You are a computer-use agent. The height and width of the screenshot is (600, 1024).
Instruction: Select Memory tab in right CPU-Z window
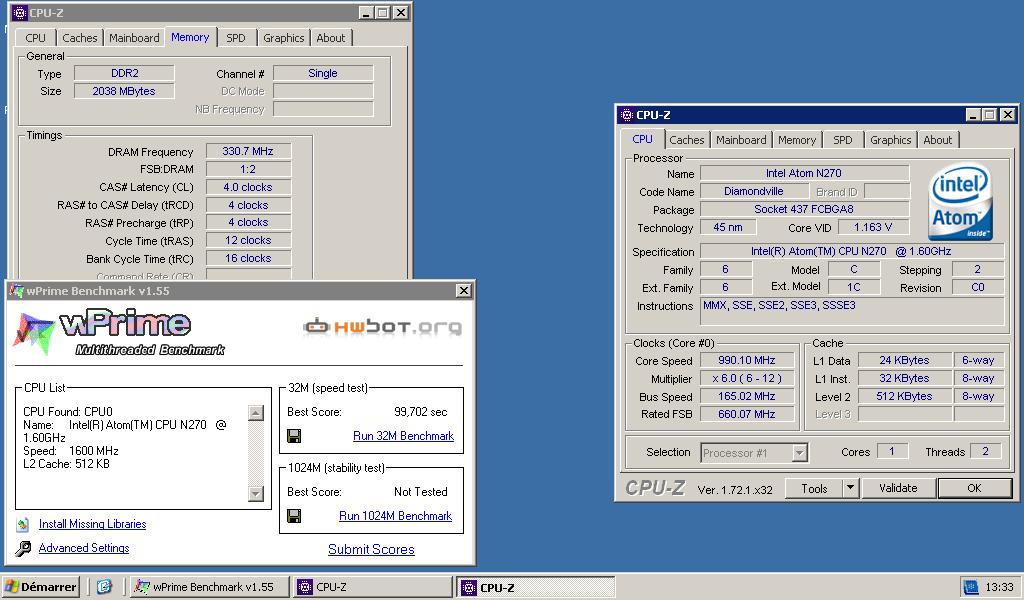click(x=797, y=140)
